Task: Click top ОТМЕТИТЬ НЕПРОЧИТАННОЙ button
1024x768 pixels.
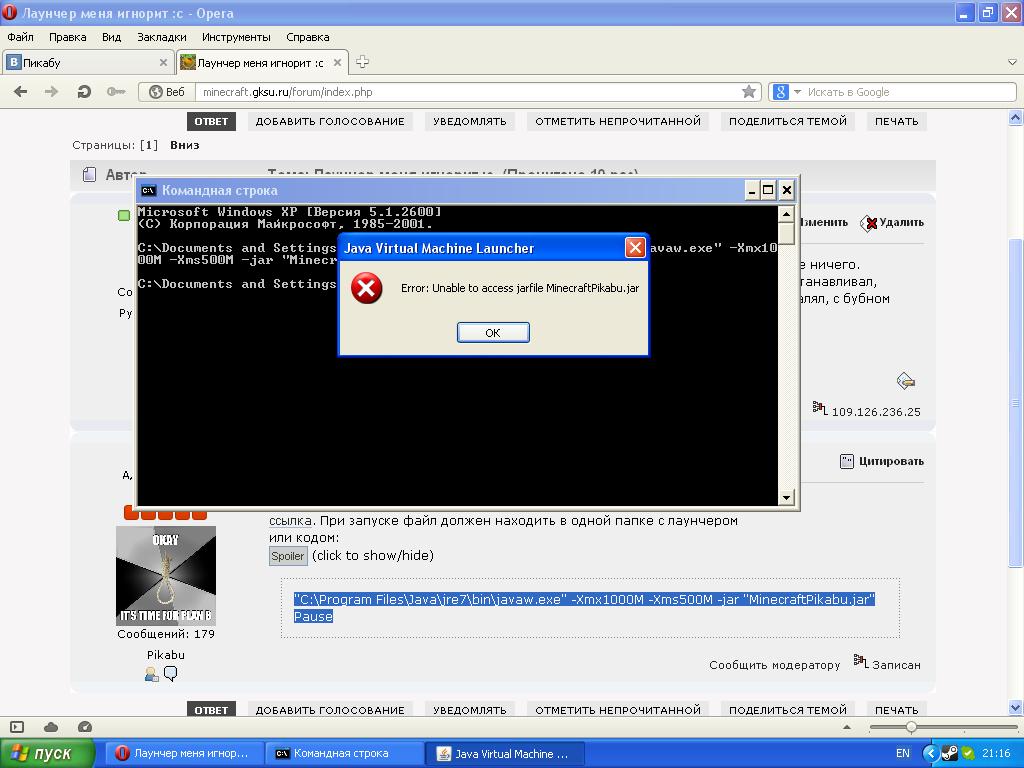Action: [x=618, y=121]
